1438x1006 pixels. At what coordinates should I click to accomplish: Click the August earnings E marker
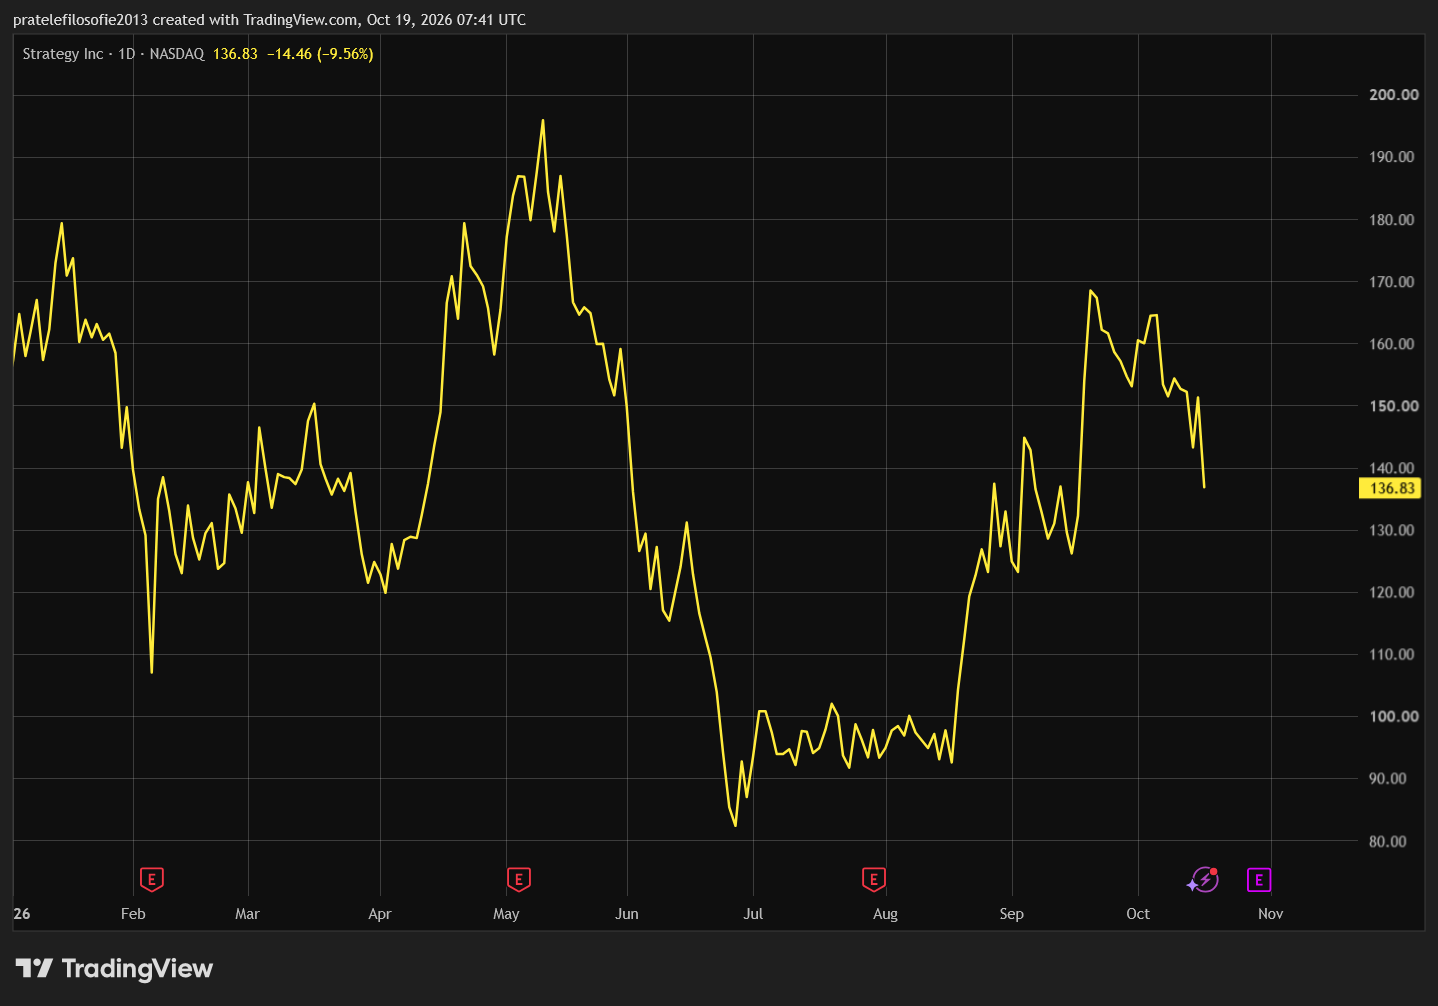pyautogui.click(x=873, y=880)
